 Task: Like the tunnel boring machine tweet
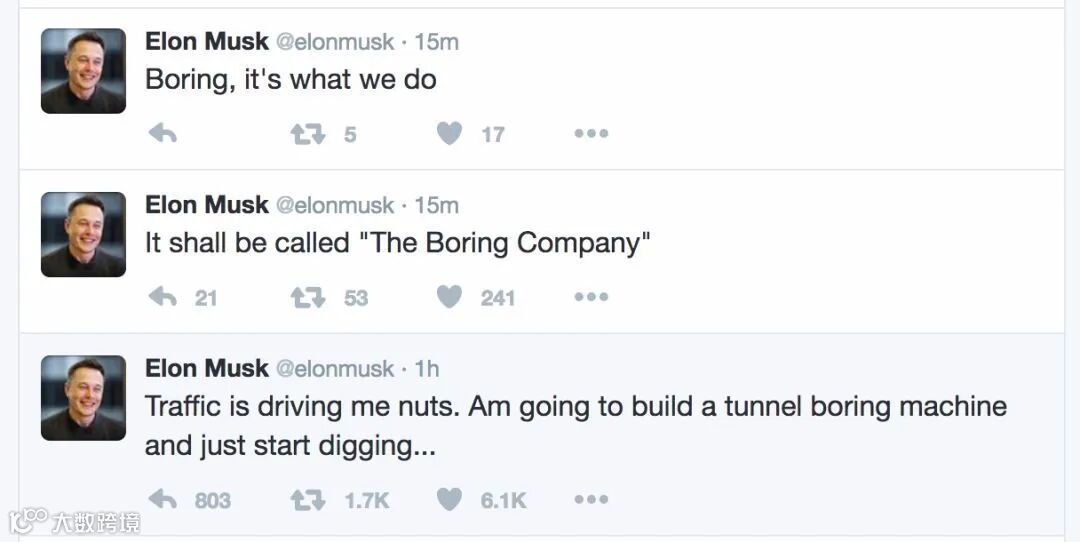(450, 499)
